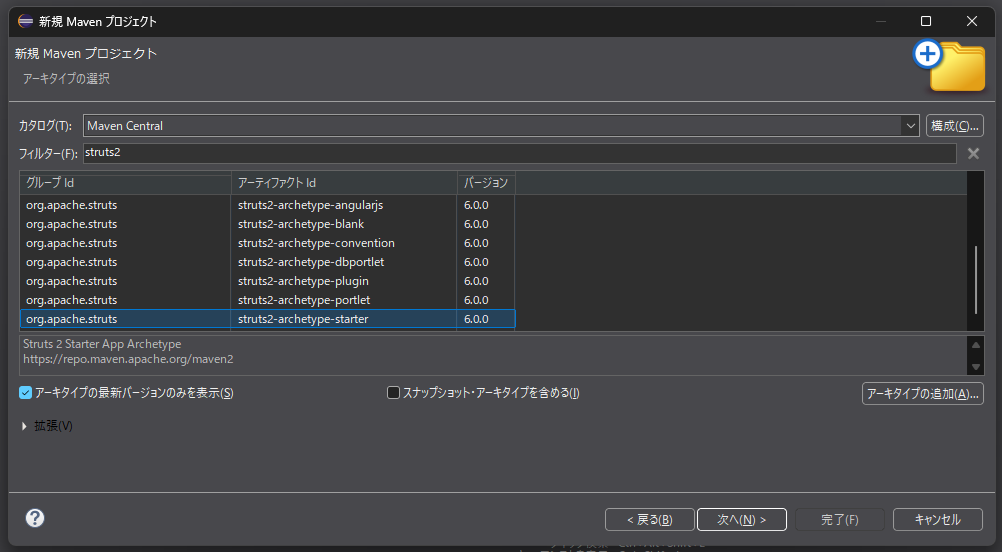Click description pane scroll down arrow

(976, 367)
